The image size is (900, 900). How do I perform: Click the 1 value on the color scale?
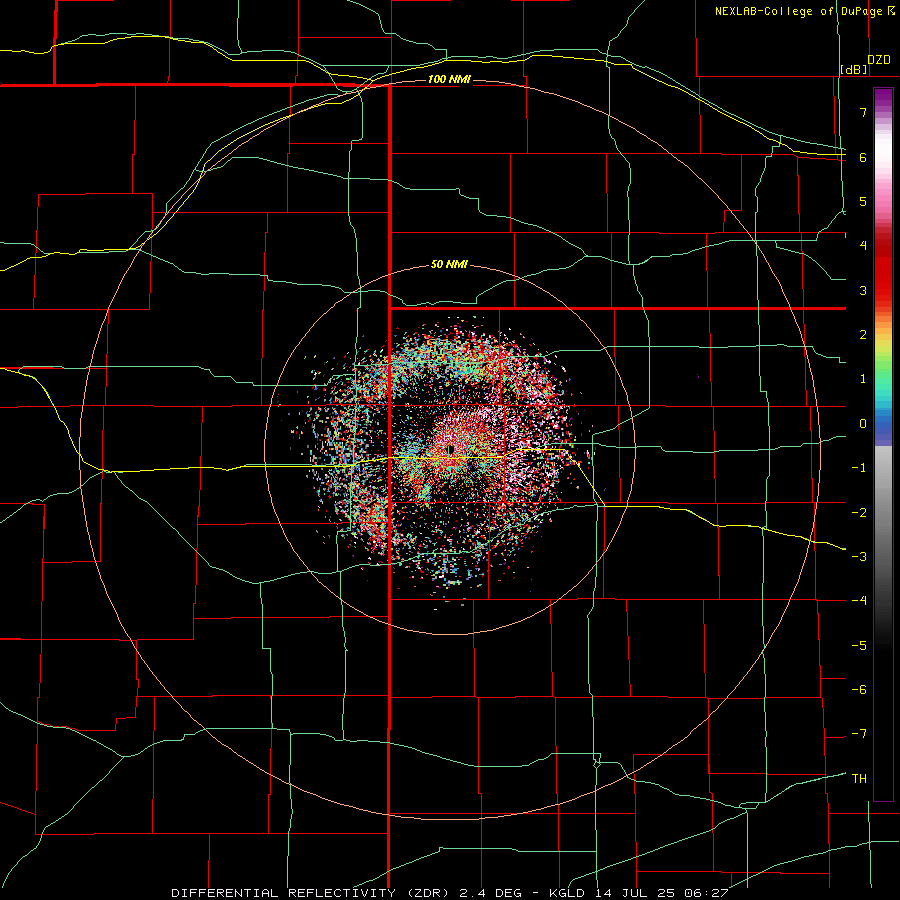pos(863,379)
